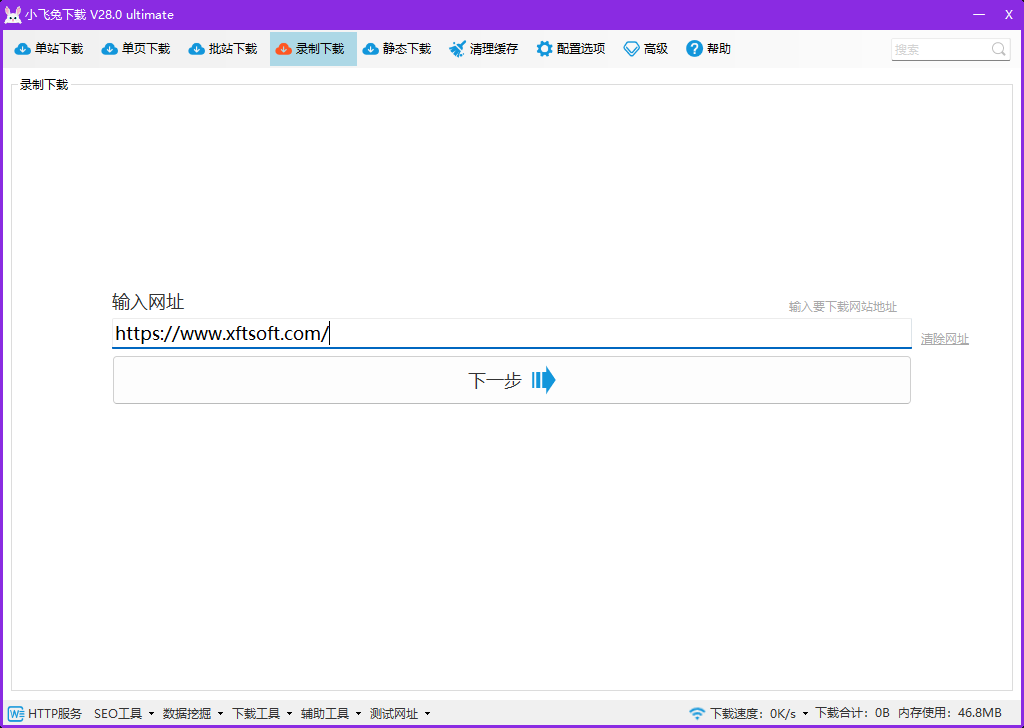Click the 清理缓存 broom icon
This screenshot has height=728, width=1024.
pyautogui.click(x=458, y=49)
